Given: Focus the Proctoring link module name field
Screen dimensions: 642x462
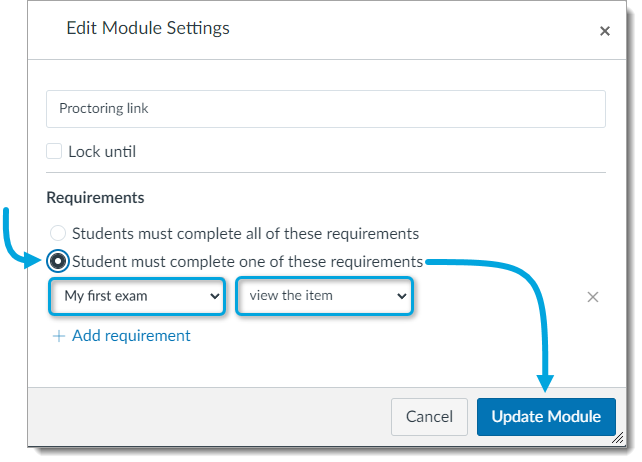Looking at the screenshot, I should click(x=325, y=109).
